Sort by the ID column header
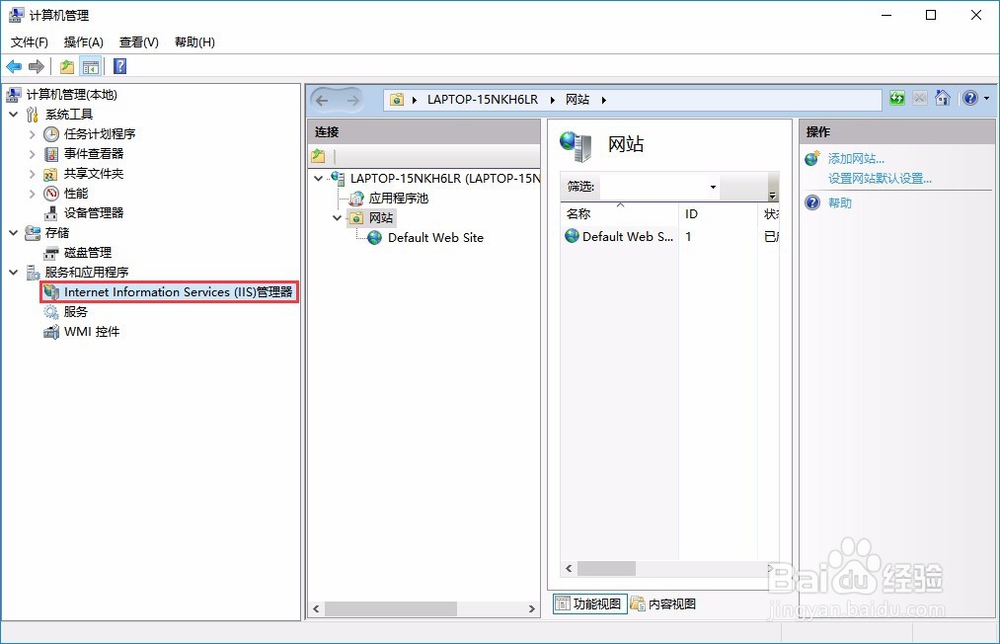 [717, 214]
